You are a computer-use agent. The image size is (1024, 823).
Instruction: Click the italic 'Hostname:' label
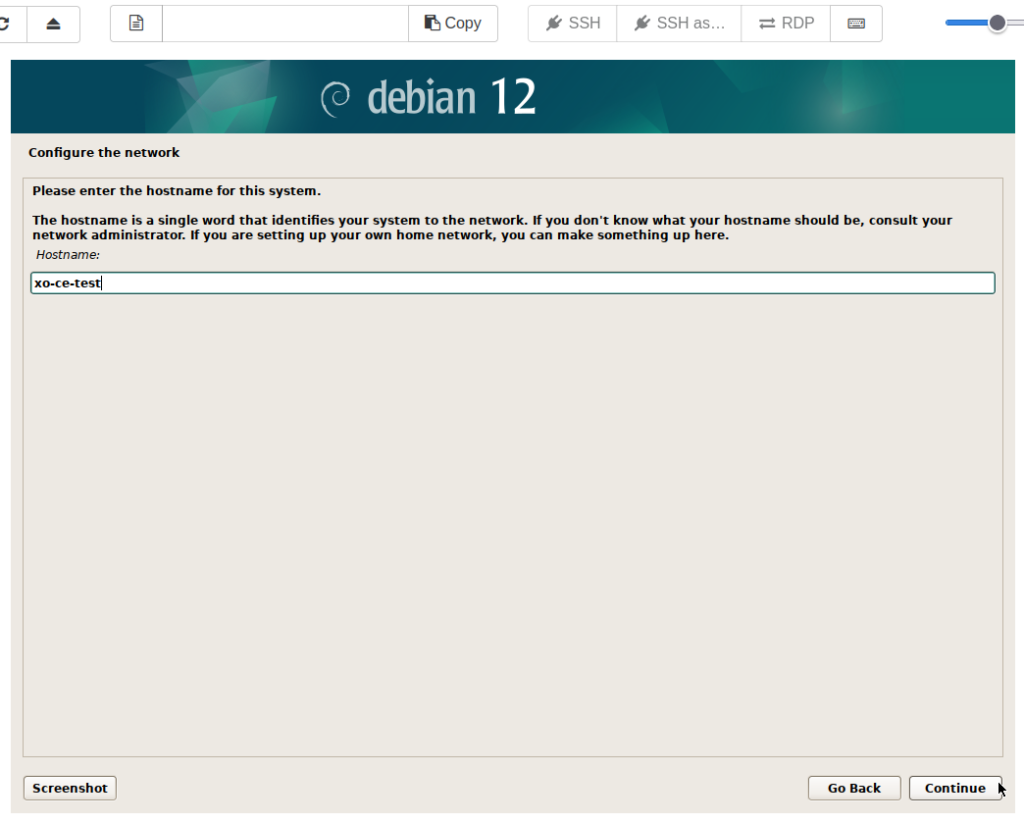68,255
